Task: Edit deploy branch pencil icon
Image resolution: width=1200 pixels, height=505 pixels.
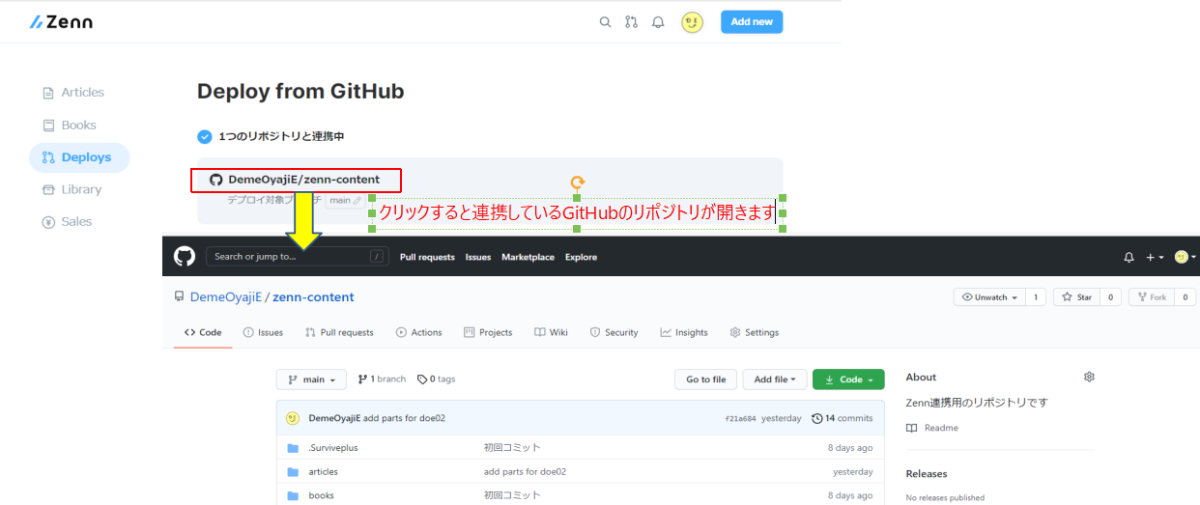Action: click(358, 200)
